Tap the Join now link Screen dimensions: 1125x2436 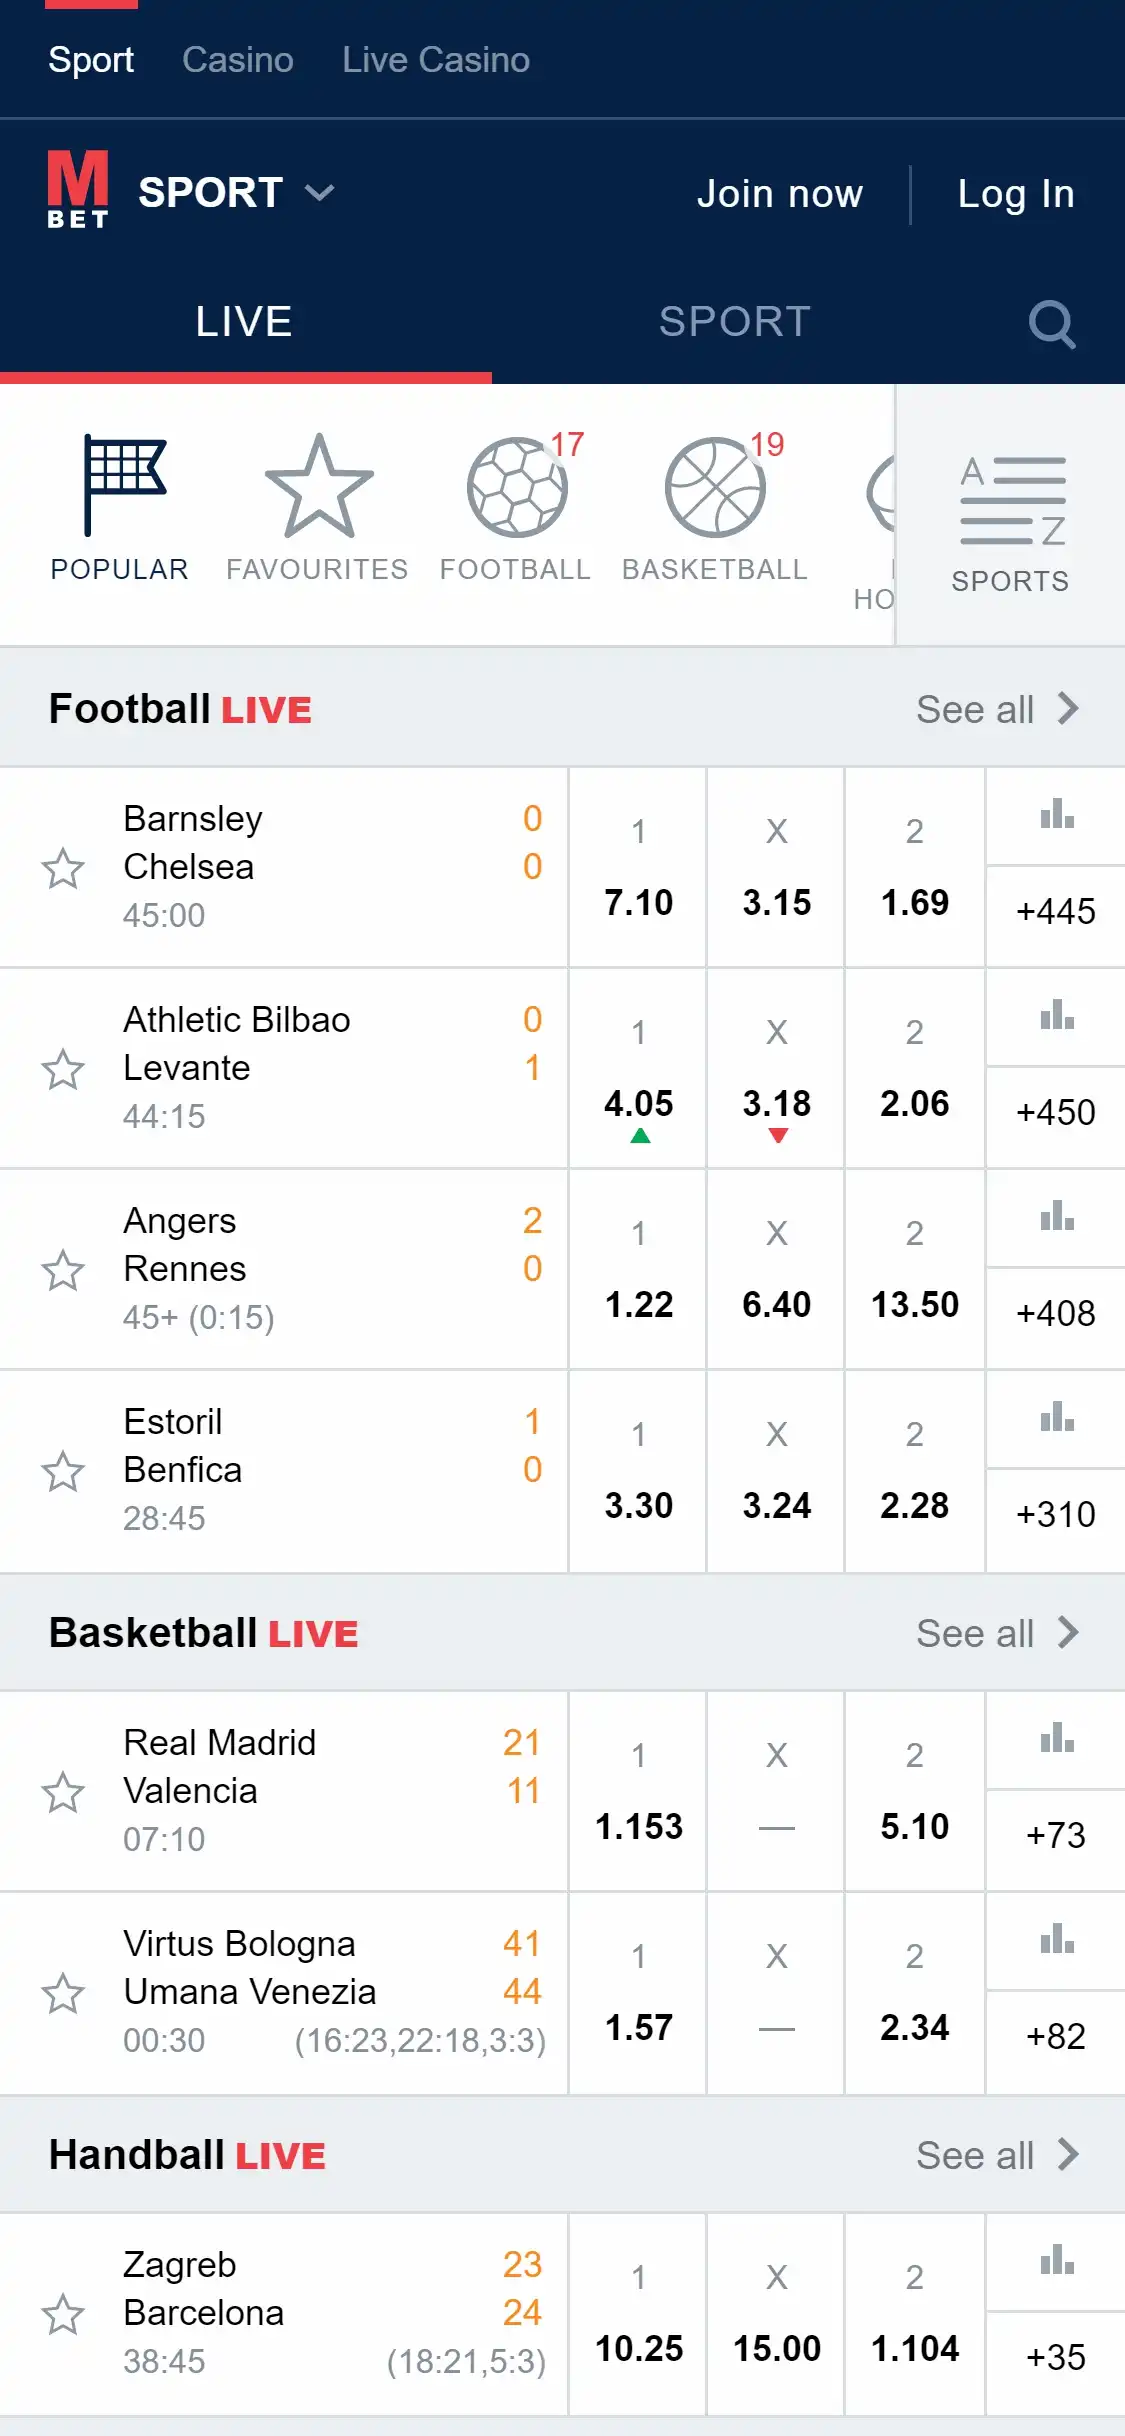(x=779, y=194)
